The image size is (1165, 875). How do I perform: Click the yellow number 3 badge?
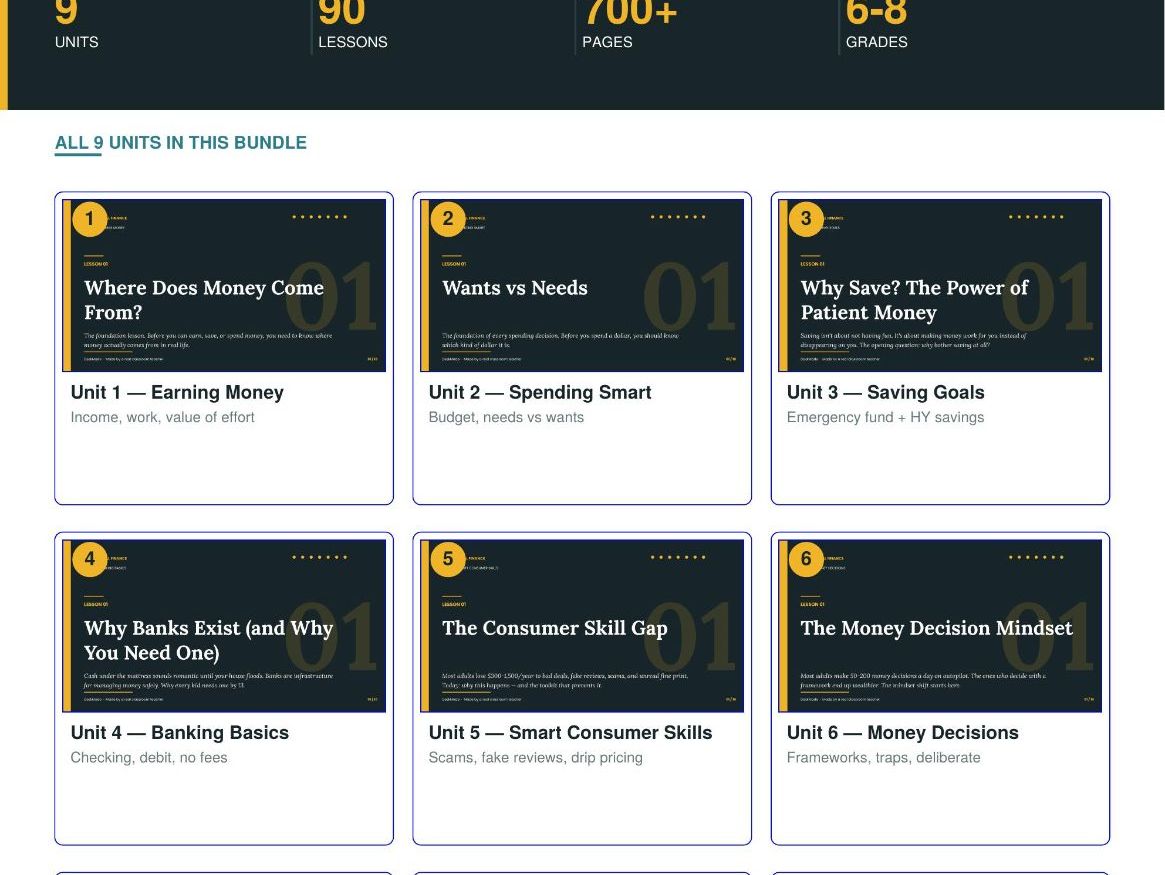click(x=806, y=219)
